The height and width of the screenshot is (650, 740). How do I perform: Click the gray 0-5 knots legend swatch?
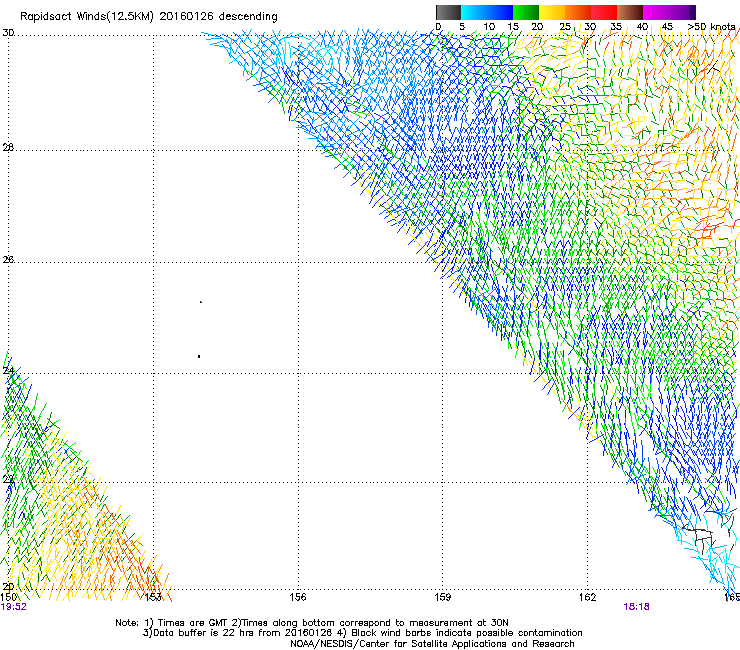coord(448,12)
